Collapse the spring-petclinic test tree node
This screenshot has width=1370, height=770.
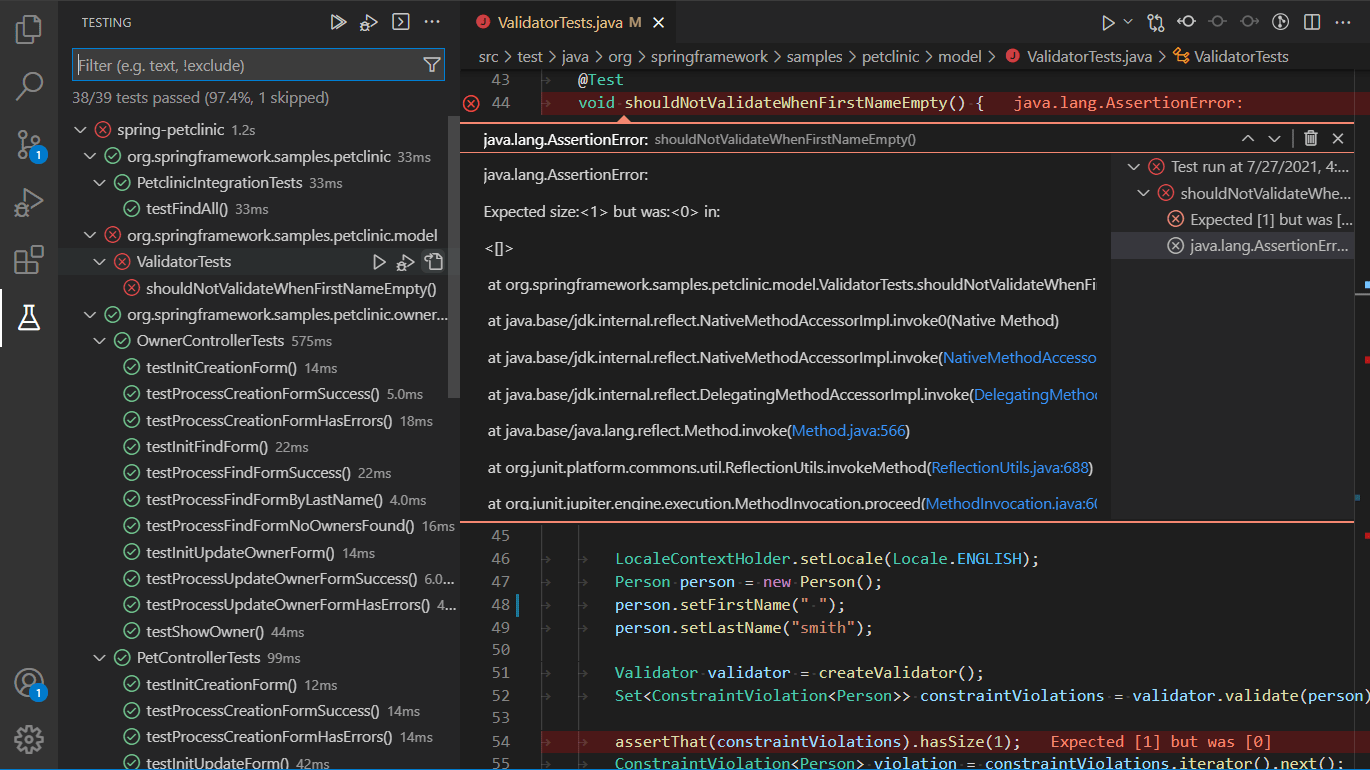[80, 129]
